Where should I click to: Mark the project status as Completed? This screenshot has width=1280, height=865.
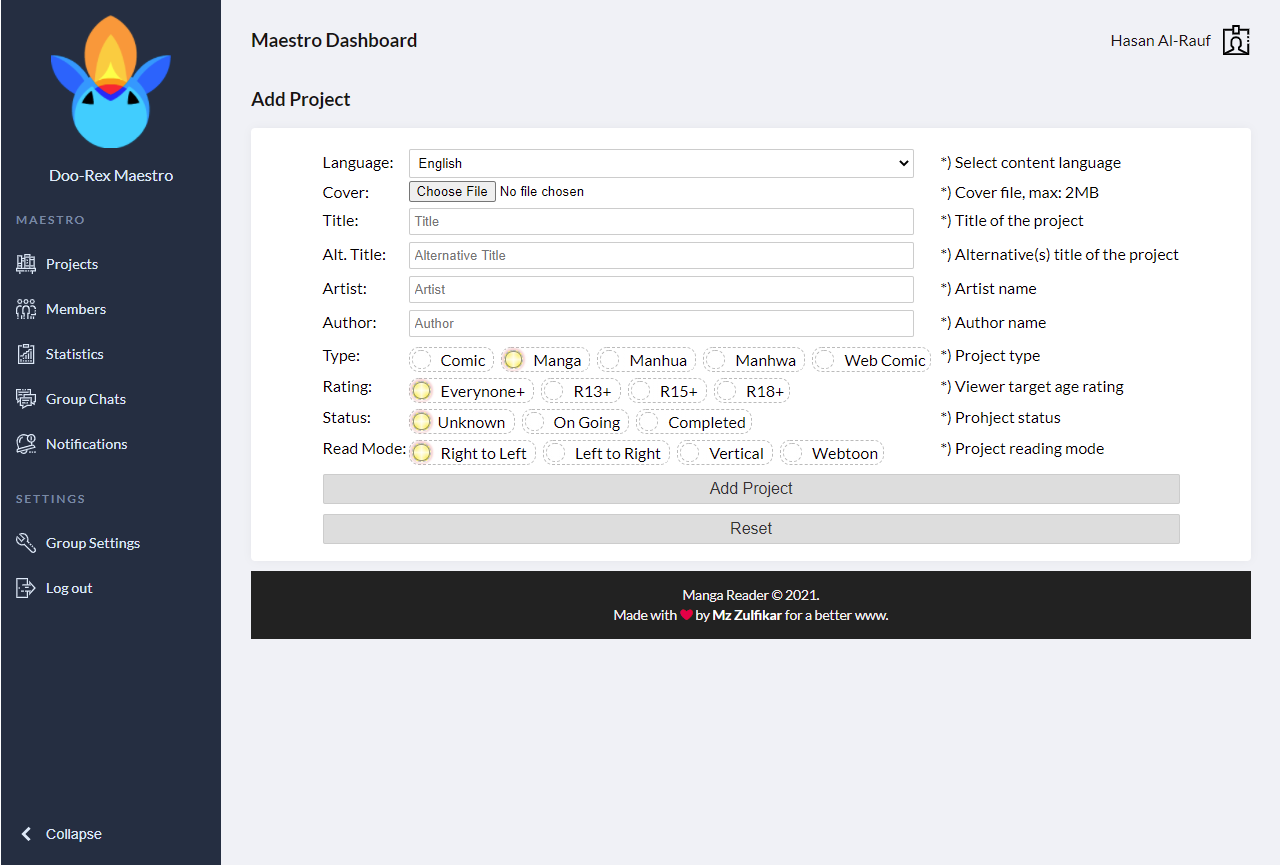[693, 421]
